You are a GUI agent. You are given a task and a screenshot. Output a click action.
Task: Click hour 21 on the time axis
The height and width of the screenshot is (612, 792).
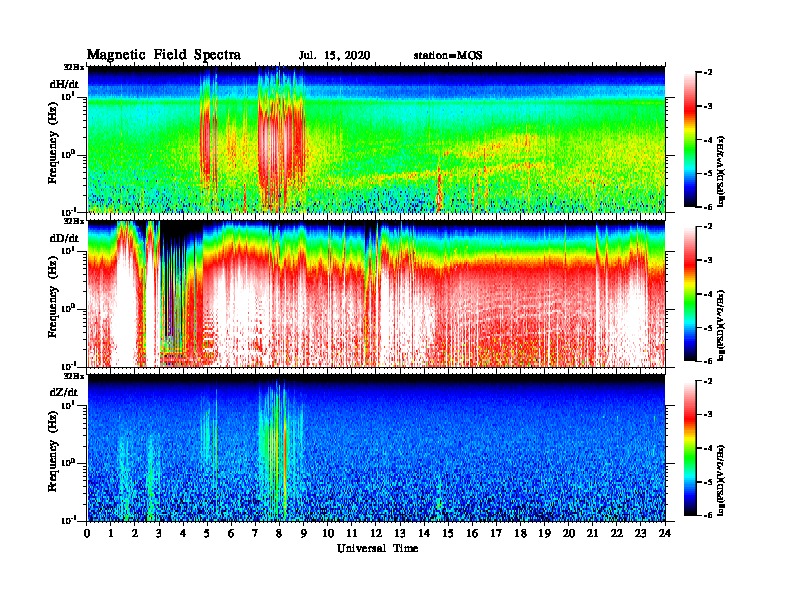[592, 534]
